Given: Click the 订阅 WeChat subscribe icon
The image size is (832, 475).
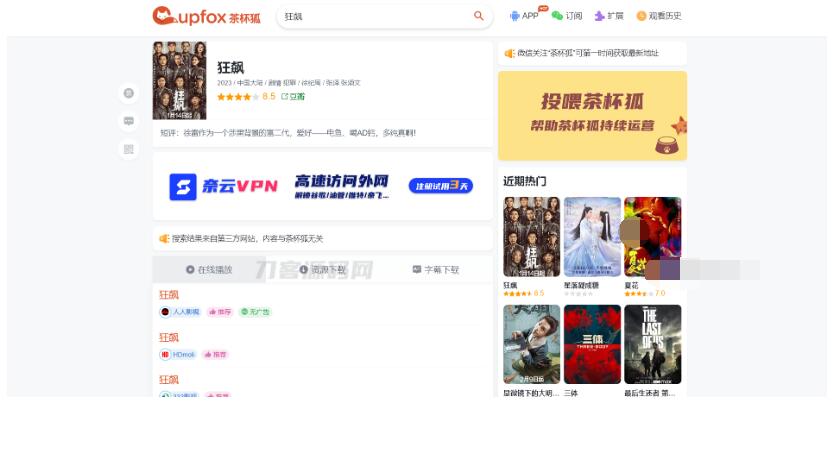Looking at the screenshot, I should [x=557, y=16].
